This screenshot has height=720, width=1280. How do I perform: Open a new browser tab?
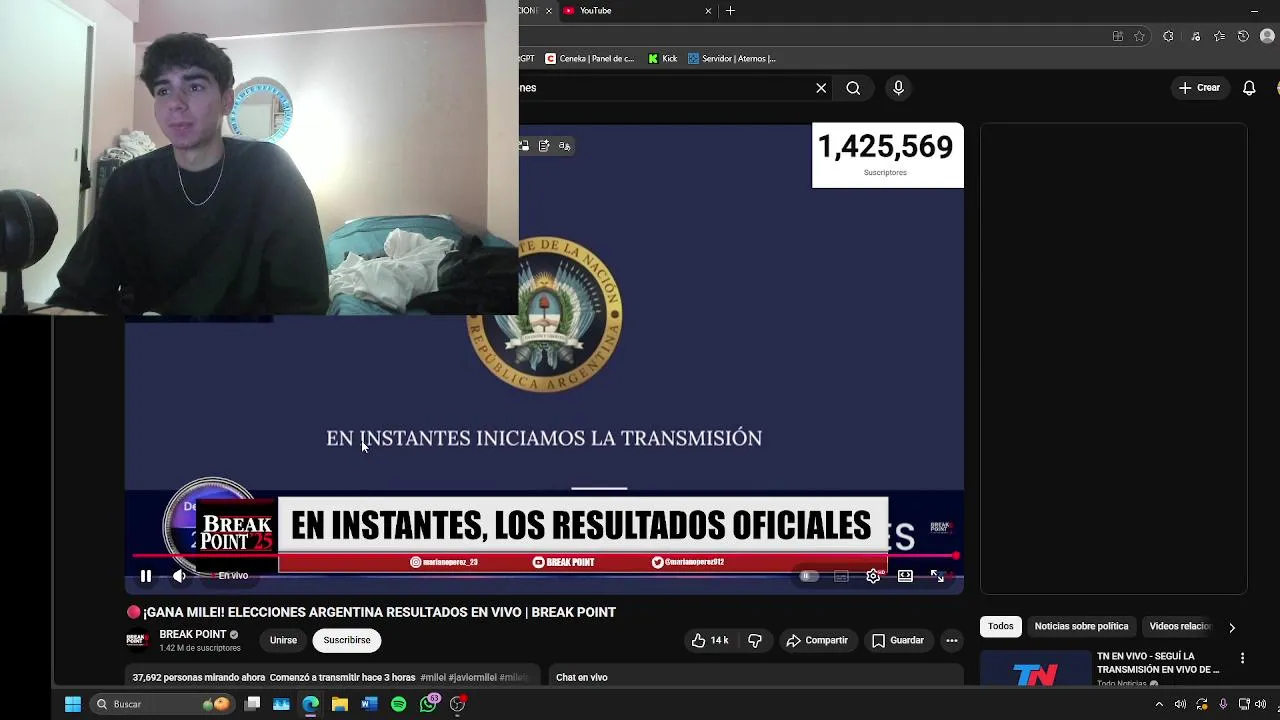point(730,11)
